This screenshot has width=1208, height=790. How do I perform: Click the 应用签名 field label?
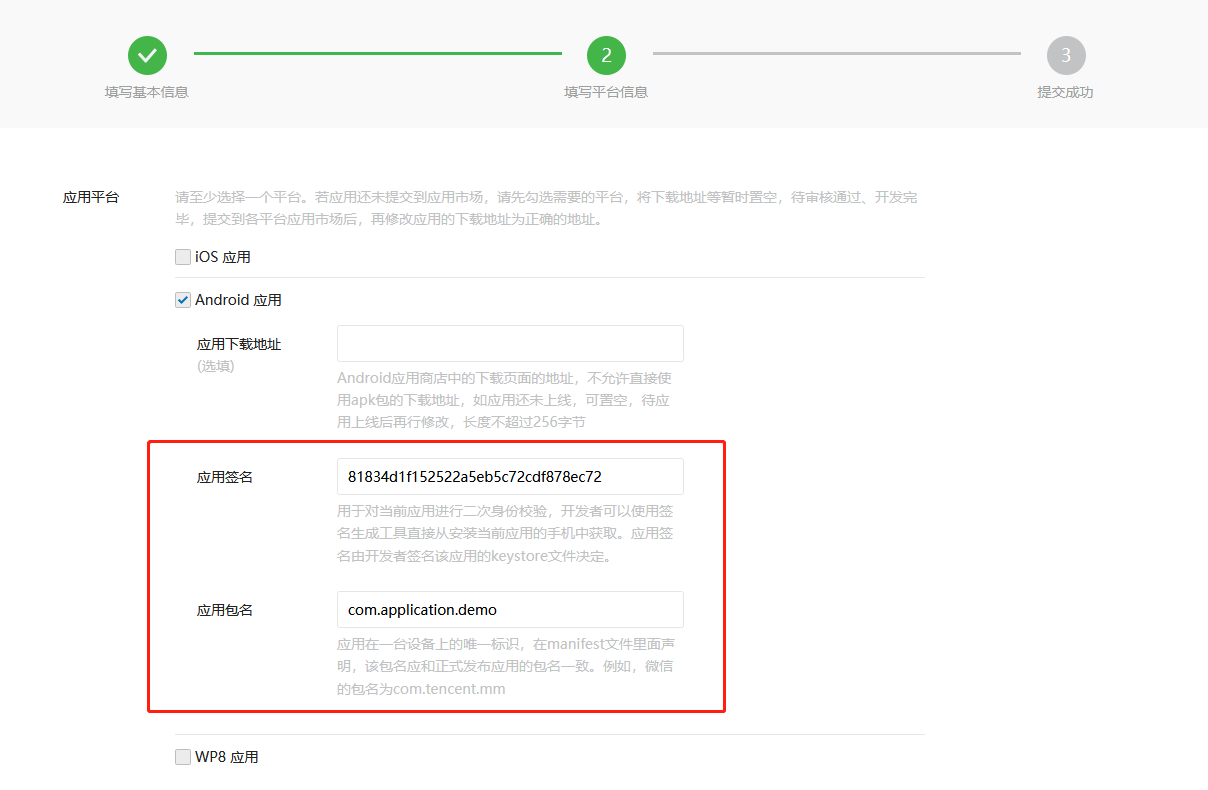pyautogui.click(x=225, y=477)
